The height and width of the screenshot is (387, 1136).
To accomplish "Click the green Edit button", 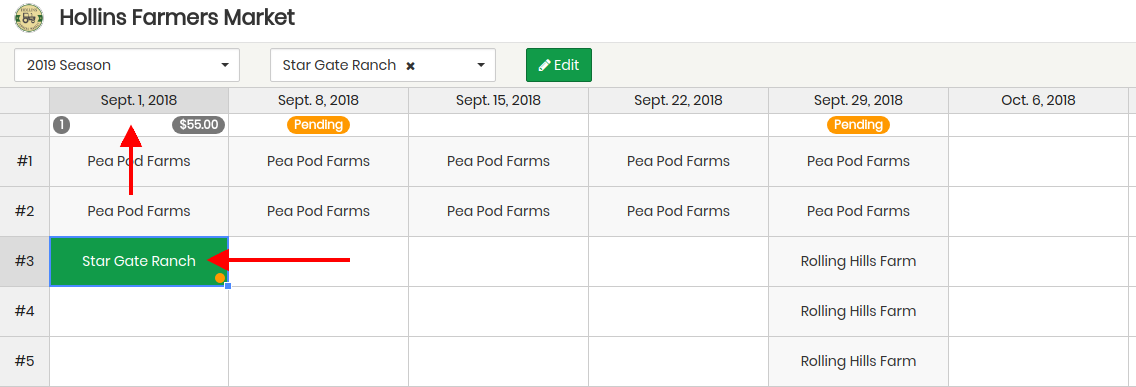I will (x=559, y=65).
